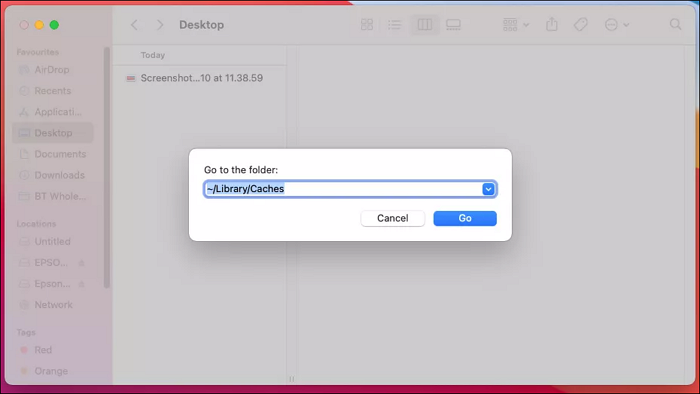Open the group-by dropdown in toolbar

(x=516, y=25)
